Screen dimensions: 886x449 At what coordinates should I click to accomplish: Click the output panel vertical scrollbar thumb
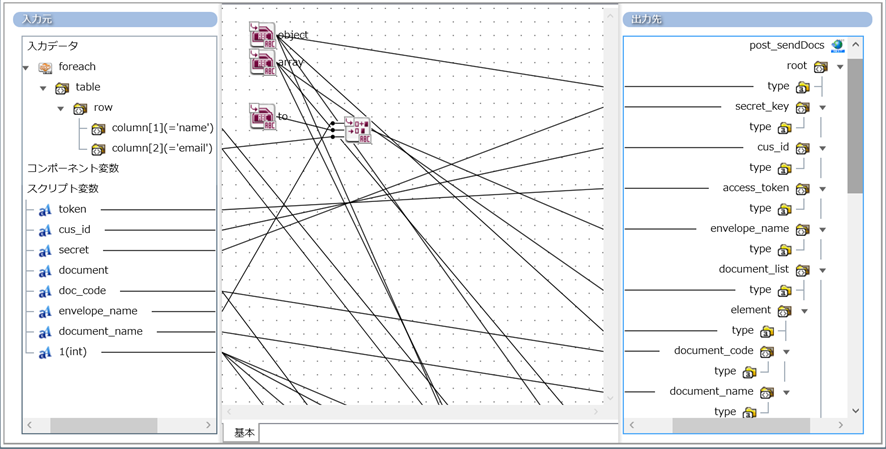tap(855, 125)
